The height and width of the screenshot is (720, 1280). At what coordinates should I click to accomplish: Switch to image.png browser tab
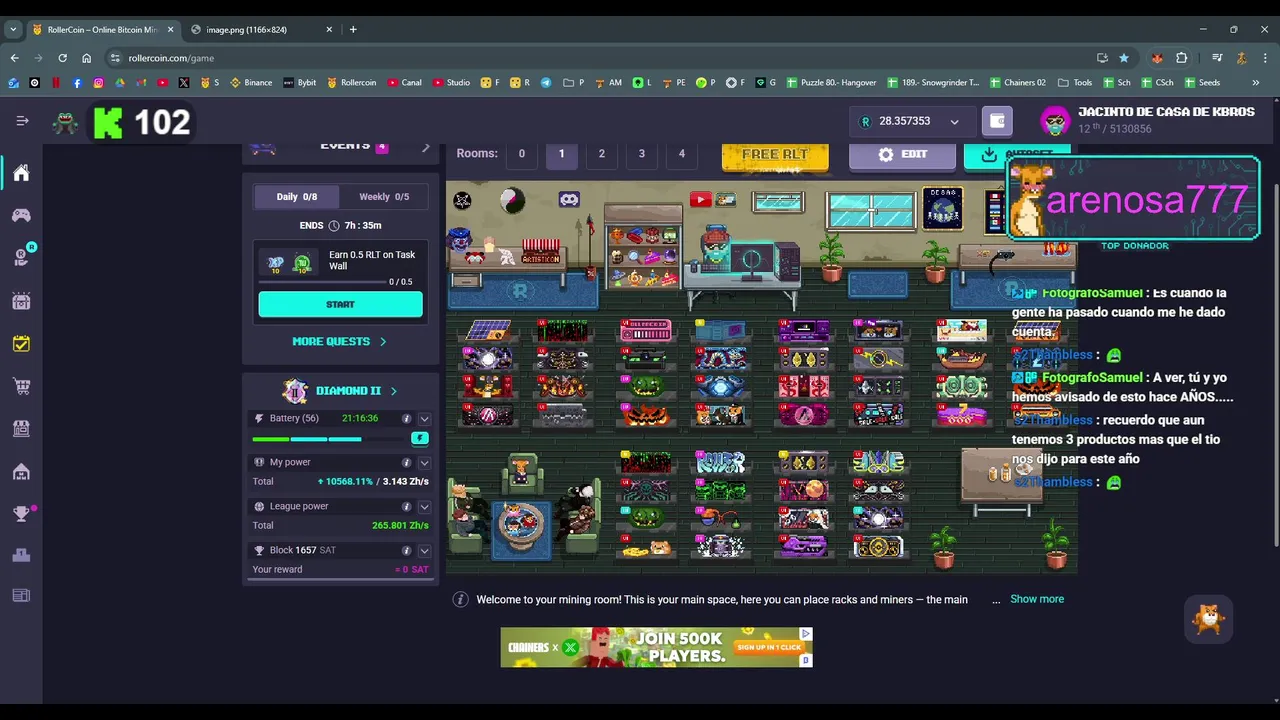(262, 29)
